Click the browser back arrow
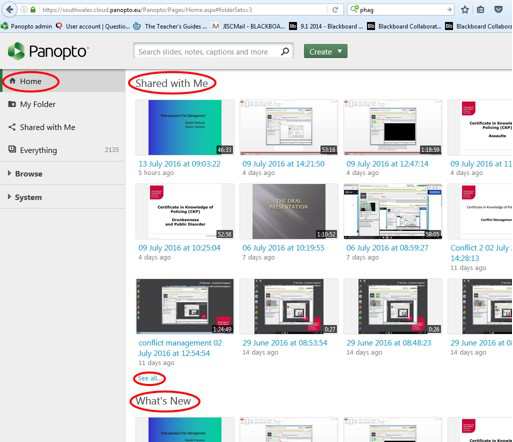513x442 pixels. [x=10, y=9]
